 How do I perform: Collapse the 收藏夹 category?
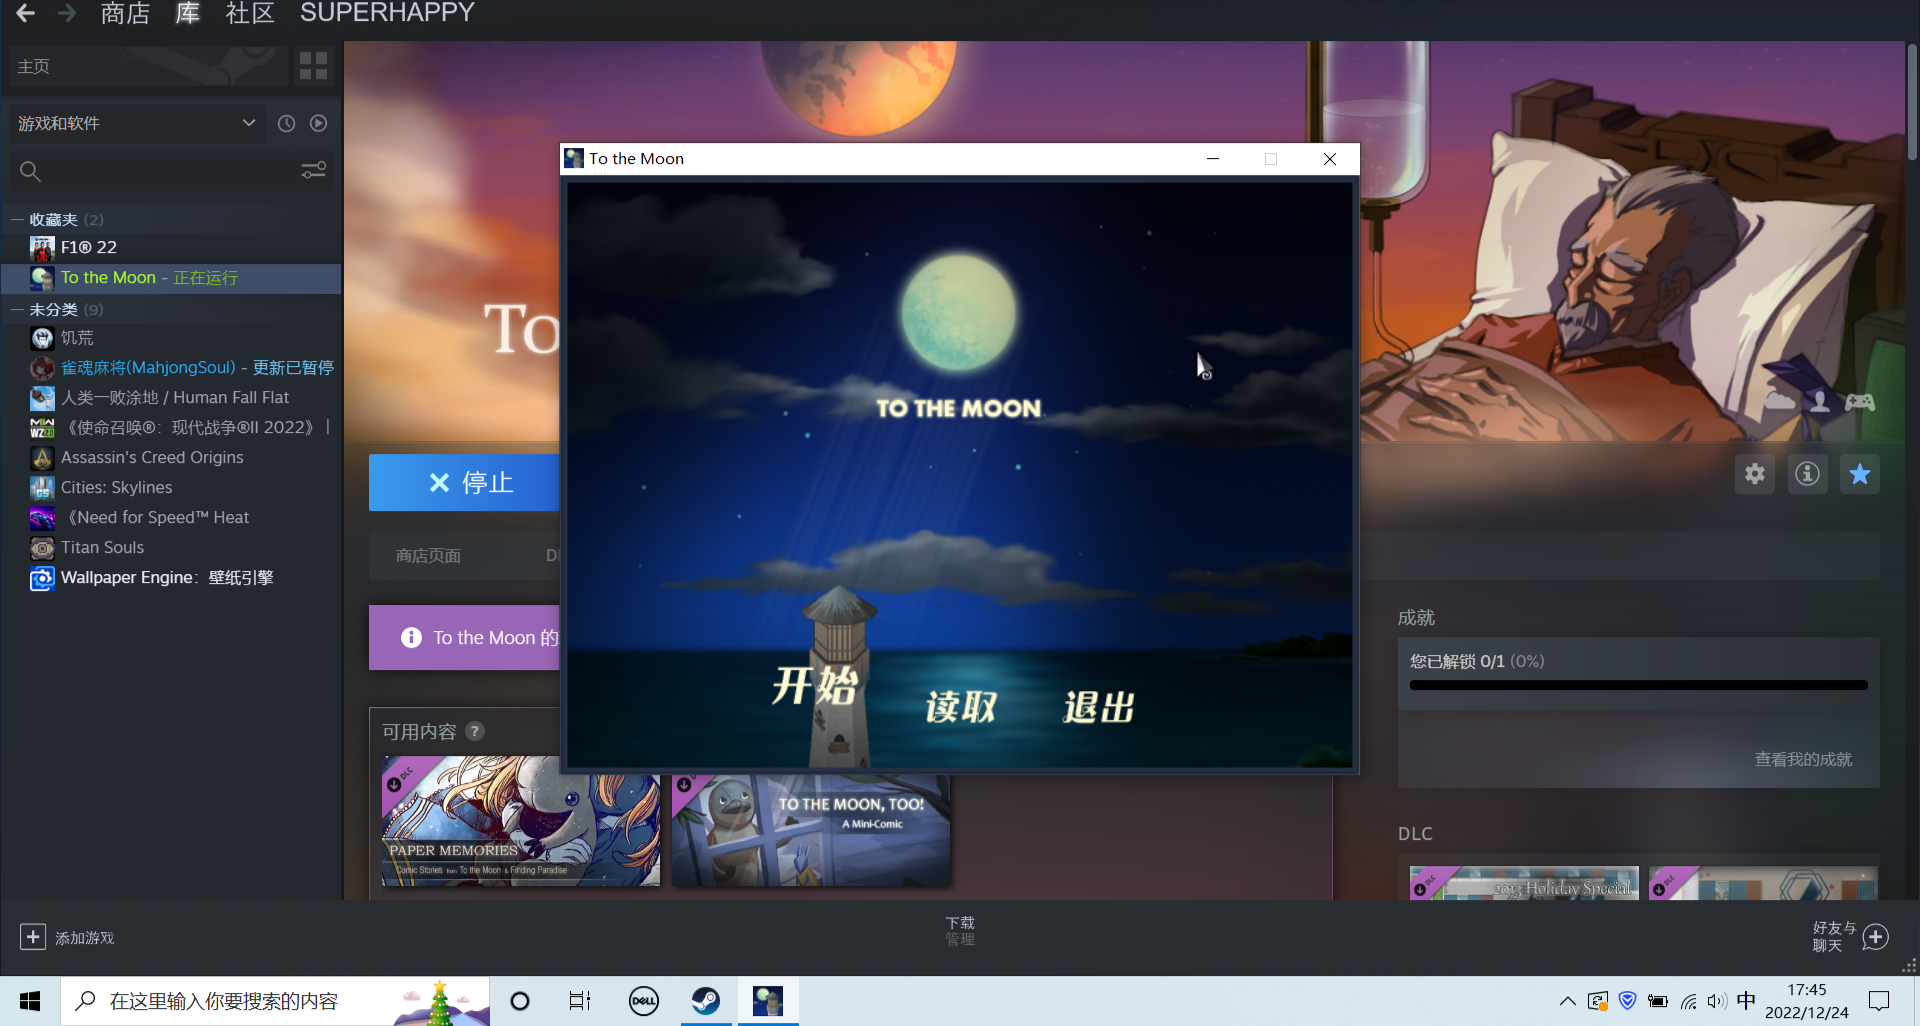click(x=17, y=220)
